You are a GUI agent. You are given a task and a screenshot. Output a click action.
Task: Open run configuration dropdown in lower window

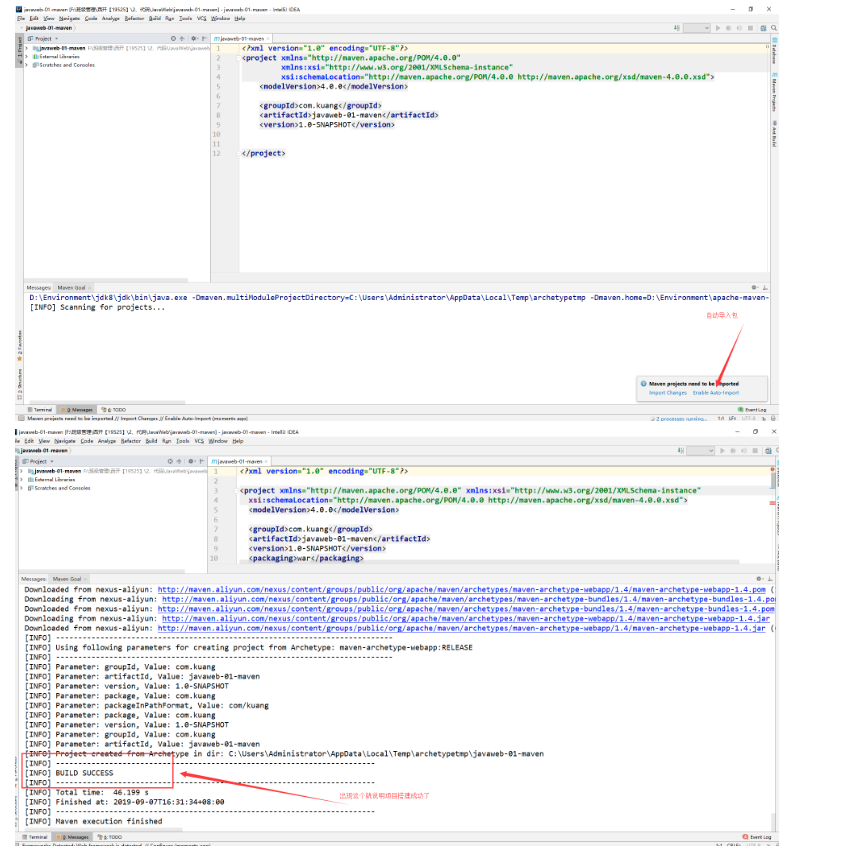coord(701,450)
